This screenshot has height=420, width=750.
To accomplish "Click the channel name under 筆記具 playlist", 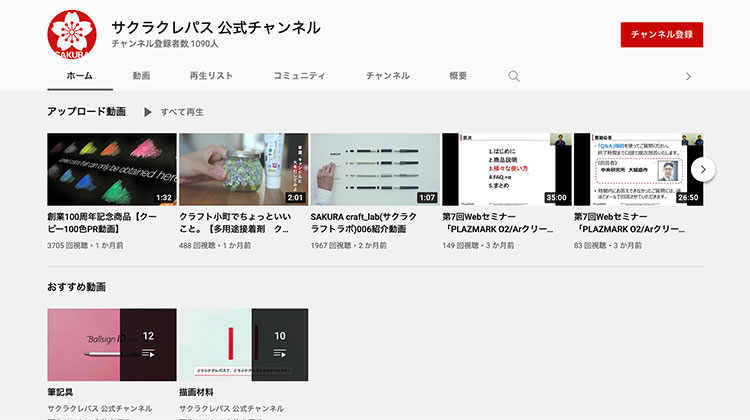I will tap(99, 409).
